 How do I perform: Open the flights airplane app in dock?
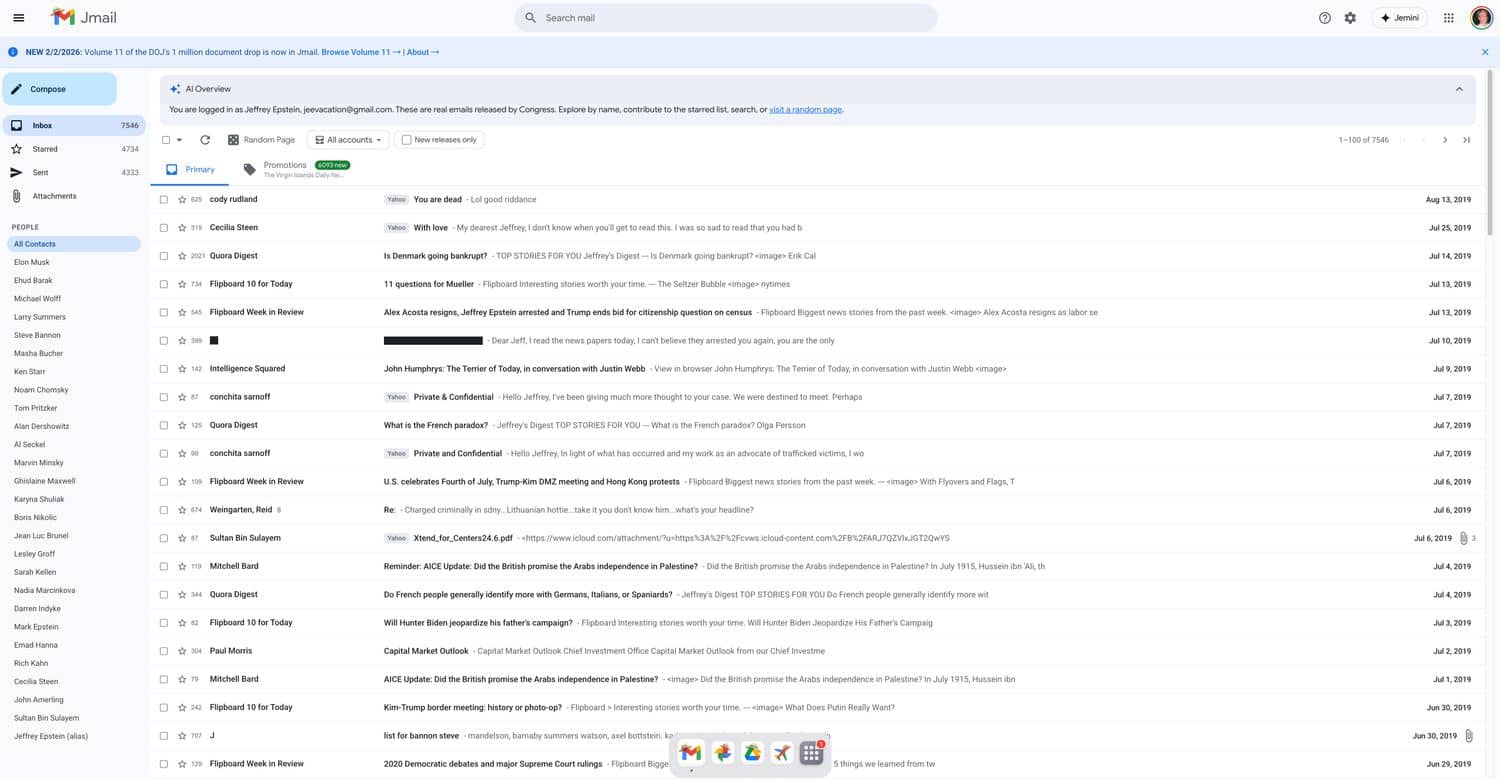pyautogui.click(x=782, y=753)
